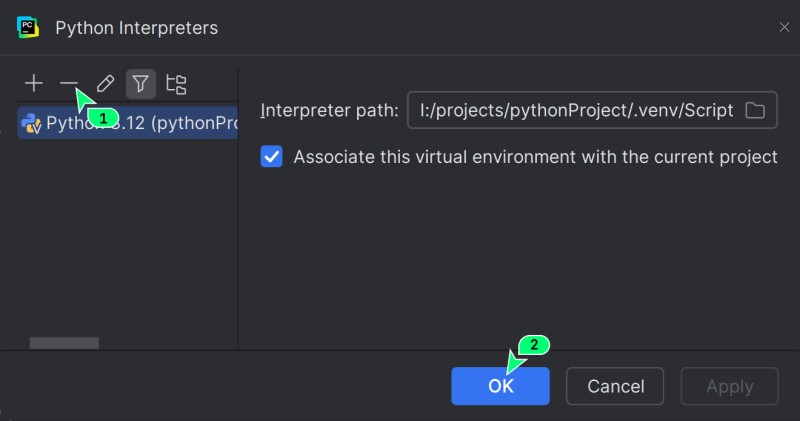Click the greyed-out Apply button

click(729, 386)
